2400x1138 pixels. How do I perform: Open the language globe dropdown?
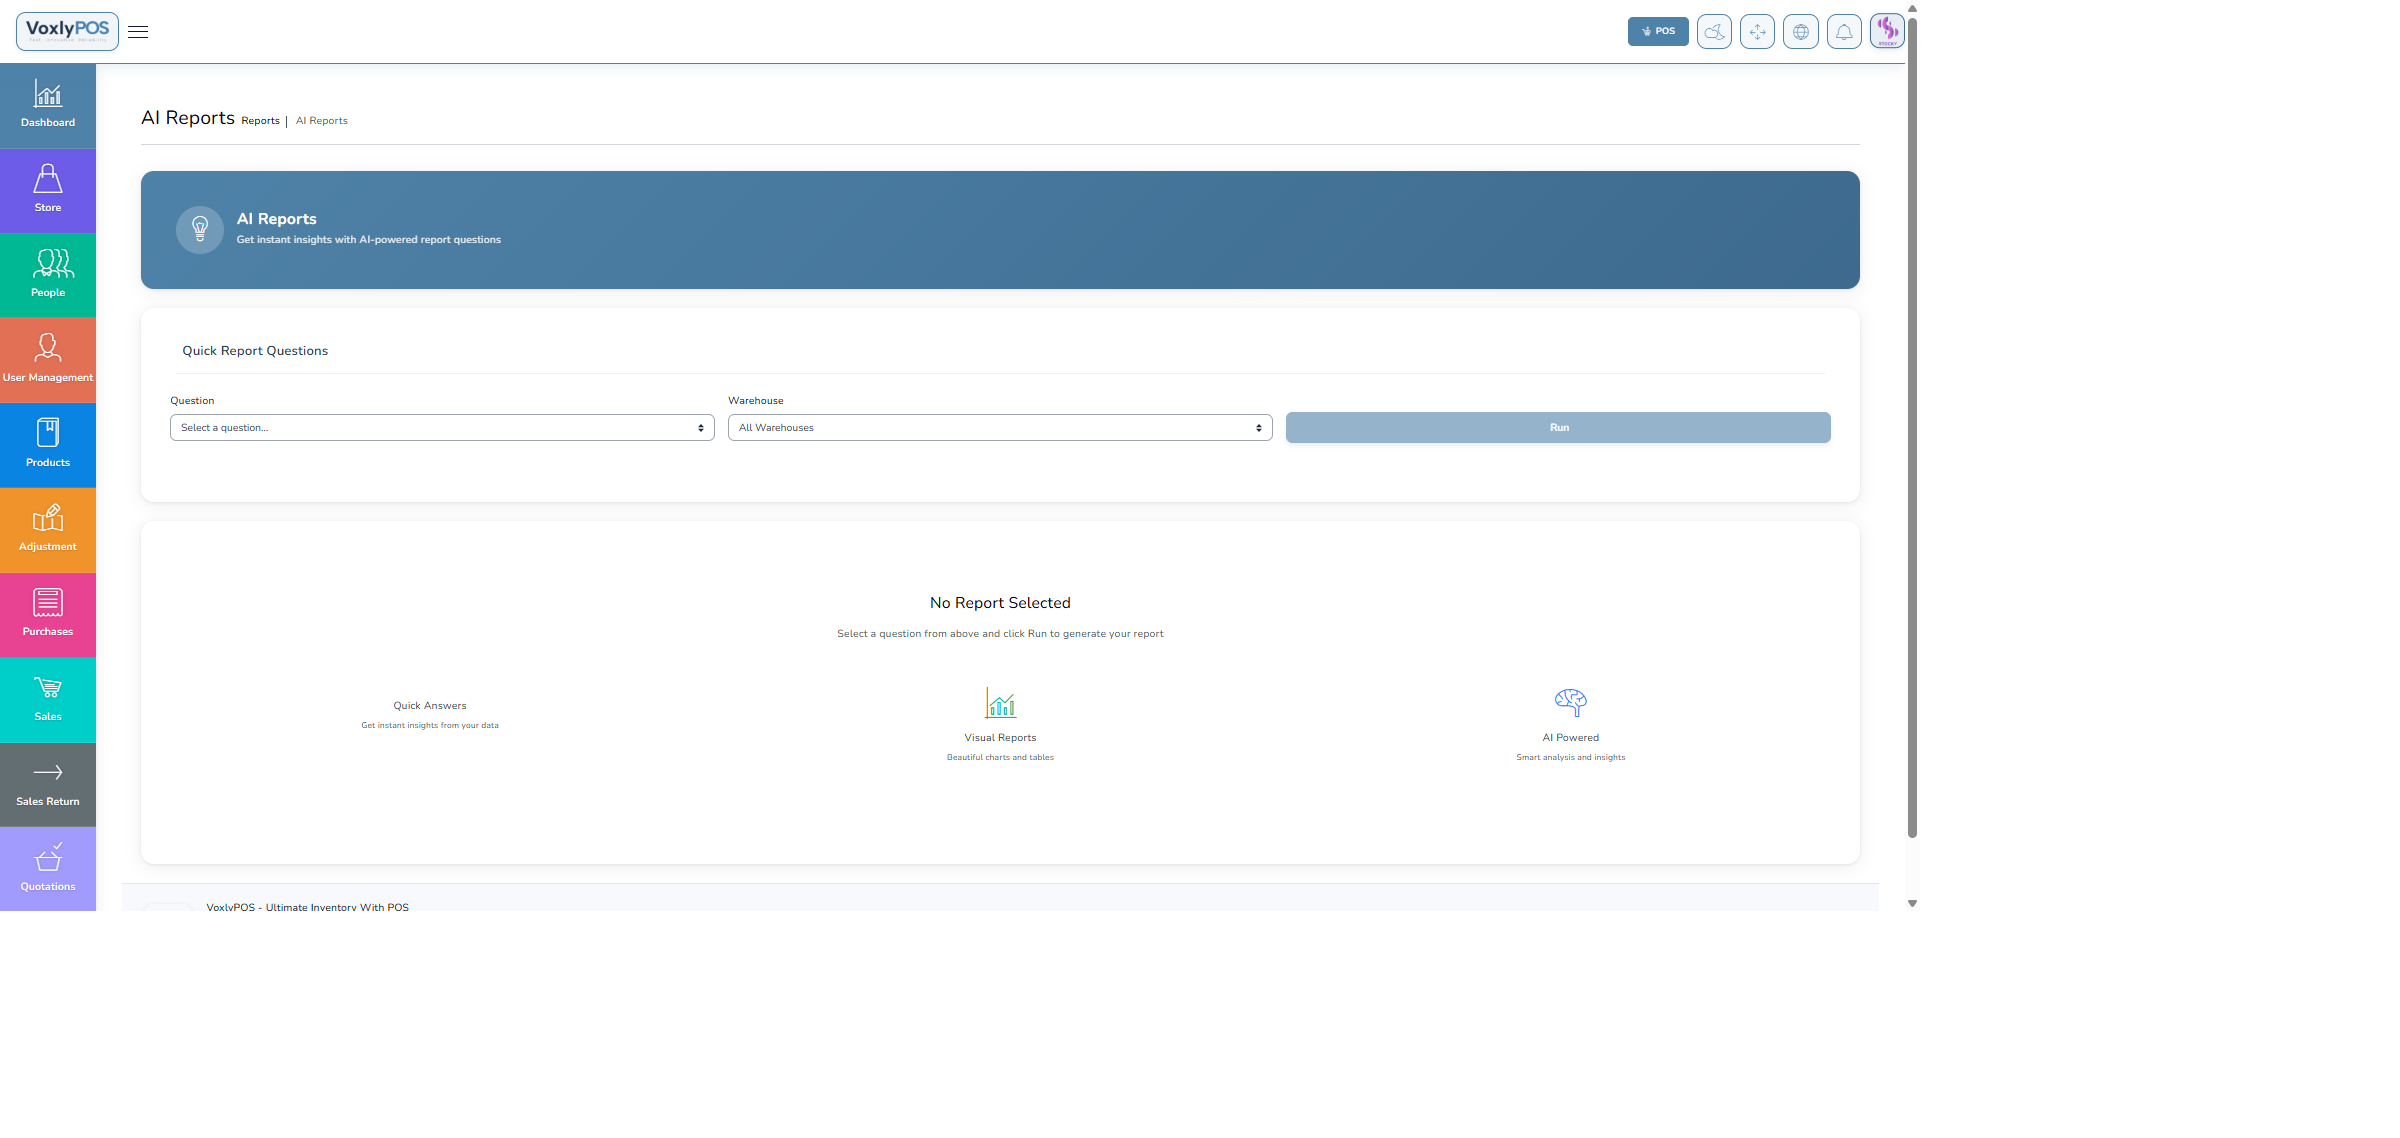tap(1801, 31)
